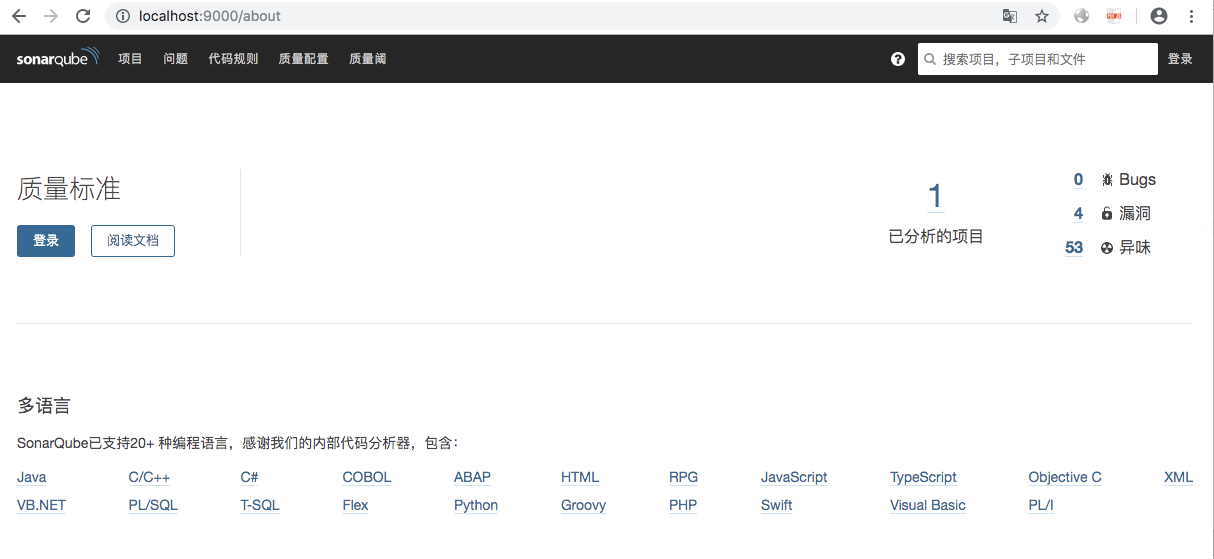Open the RPG language link
The width and height of the screenshot is (1214, 559).
tap(683, 478)
